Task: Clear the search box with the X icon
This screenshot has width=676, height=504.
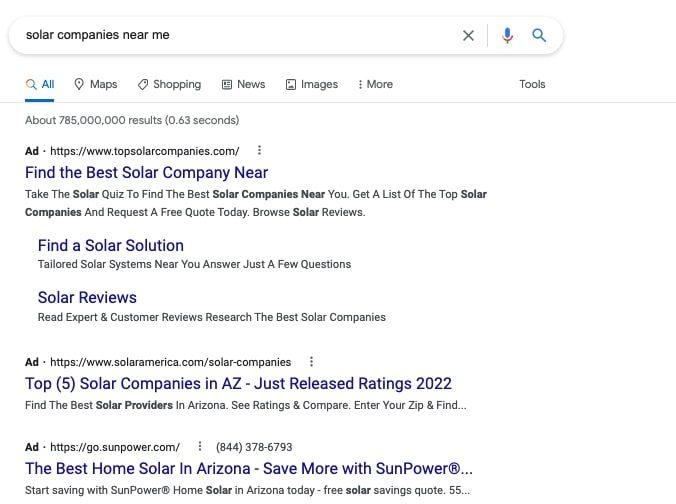Action: coord(468,35)
